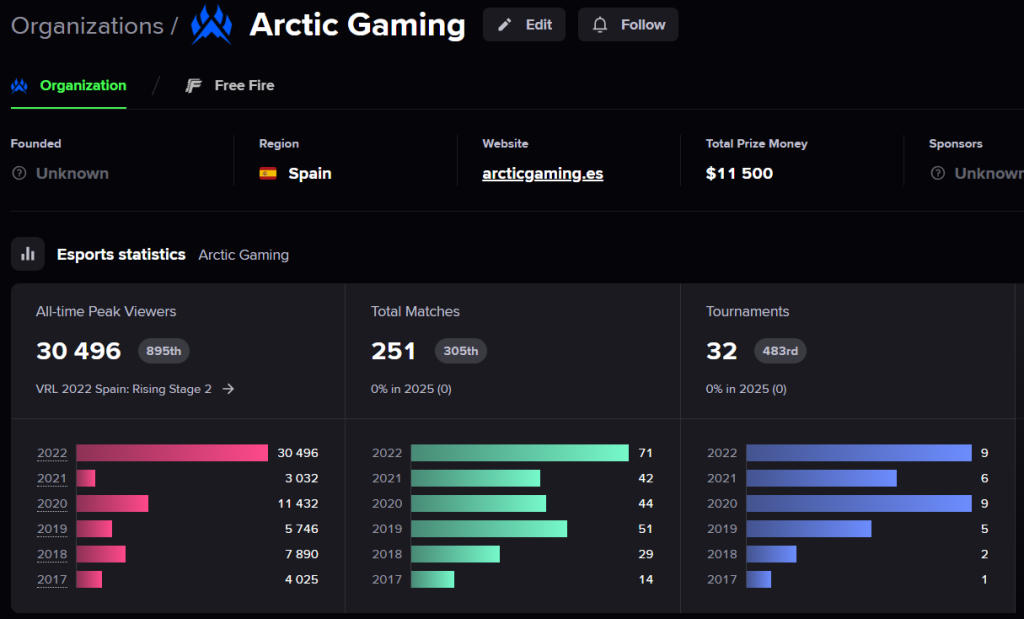
Task: Select 2018 in Peak Viewers chart
Action: click(x=52, y=554)
